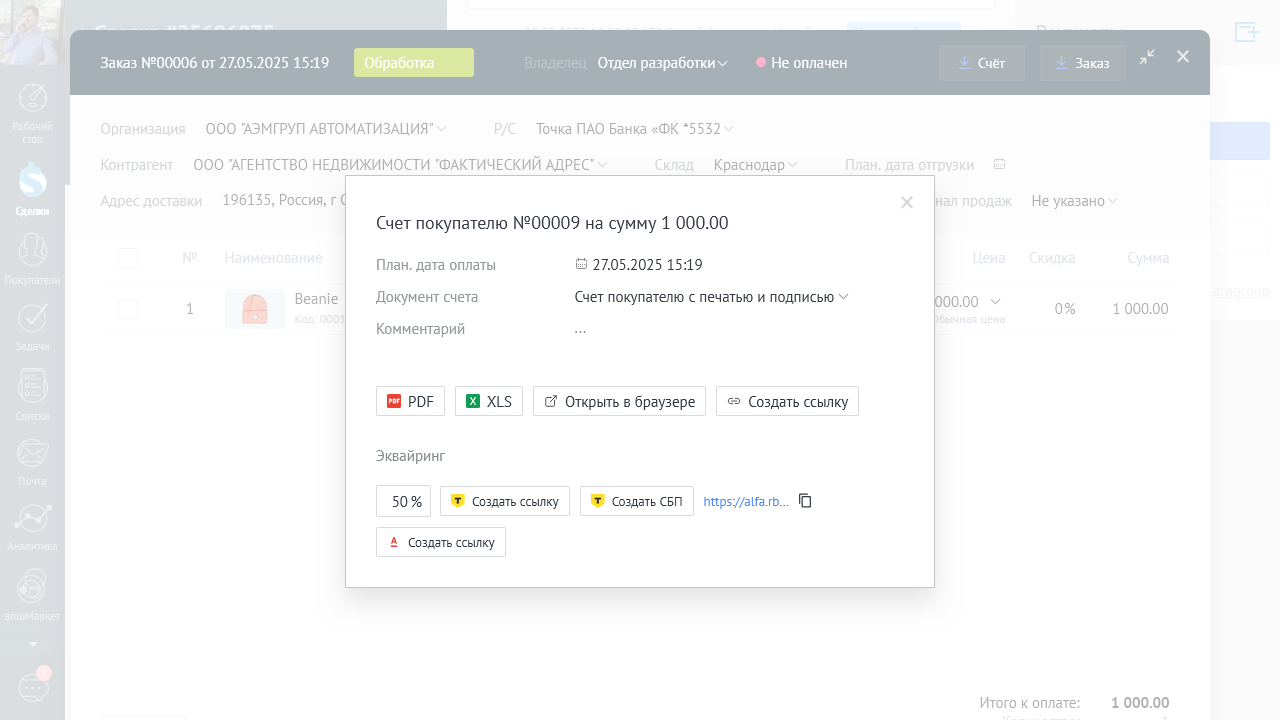Screen dimensions: 1280x720
Task: Edit the 50% payment percentage field
Action: [x=403, y=501]
